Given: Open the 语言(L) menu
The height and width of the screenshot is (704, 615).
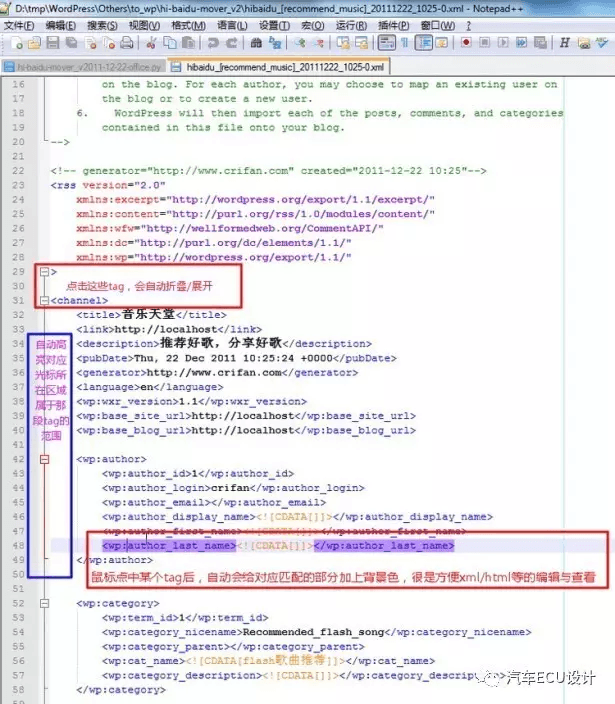Looking at the screenshot, I should pos(233,26).
